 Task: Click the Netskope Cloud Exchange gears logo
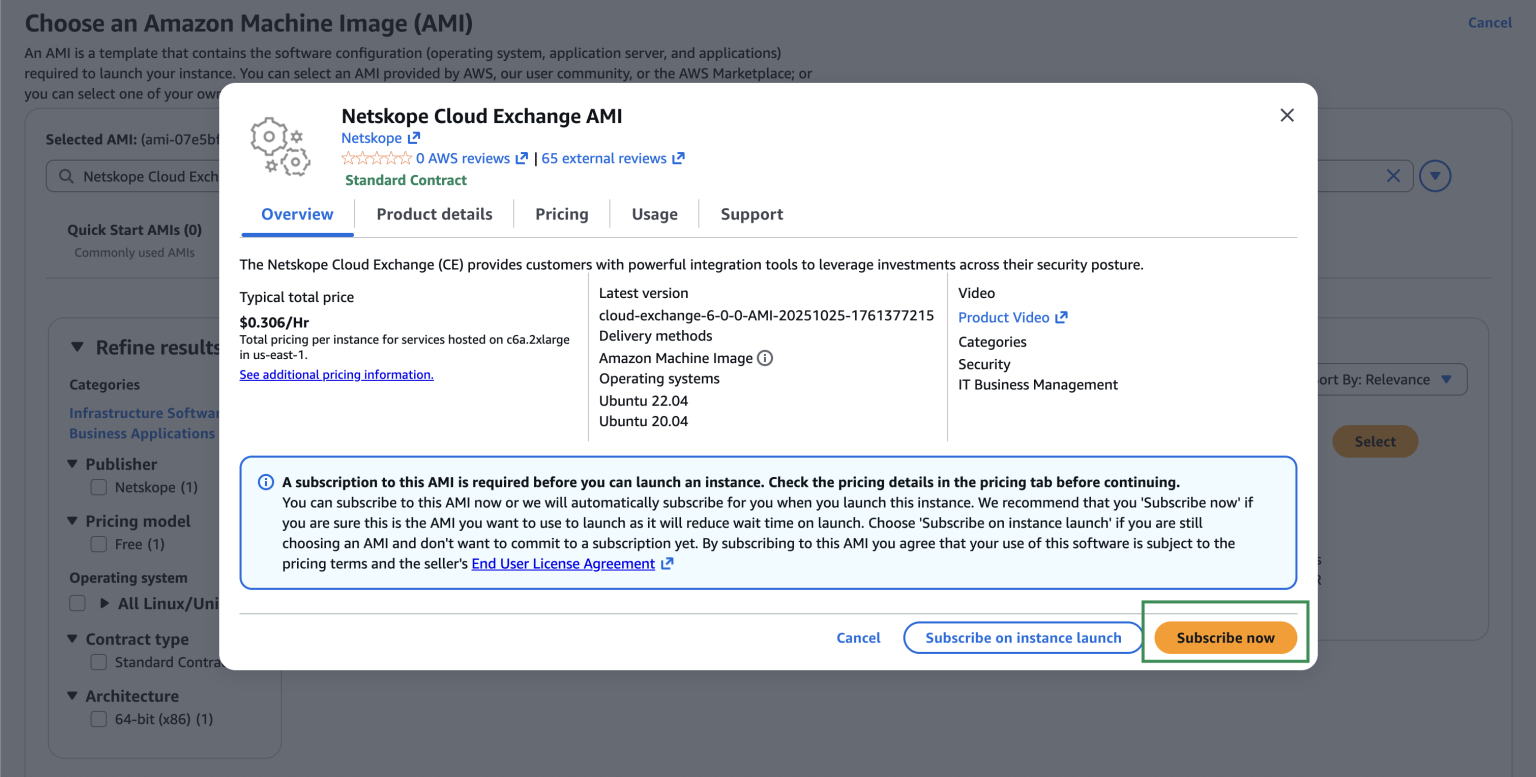279,147
